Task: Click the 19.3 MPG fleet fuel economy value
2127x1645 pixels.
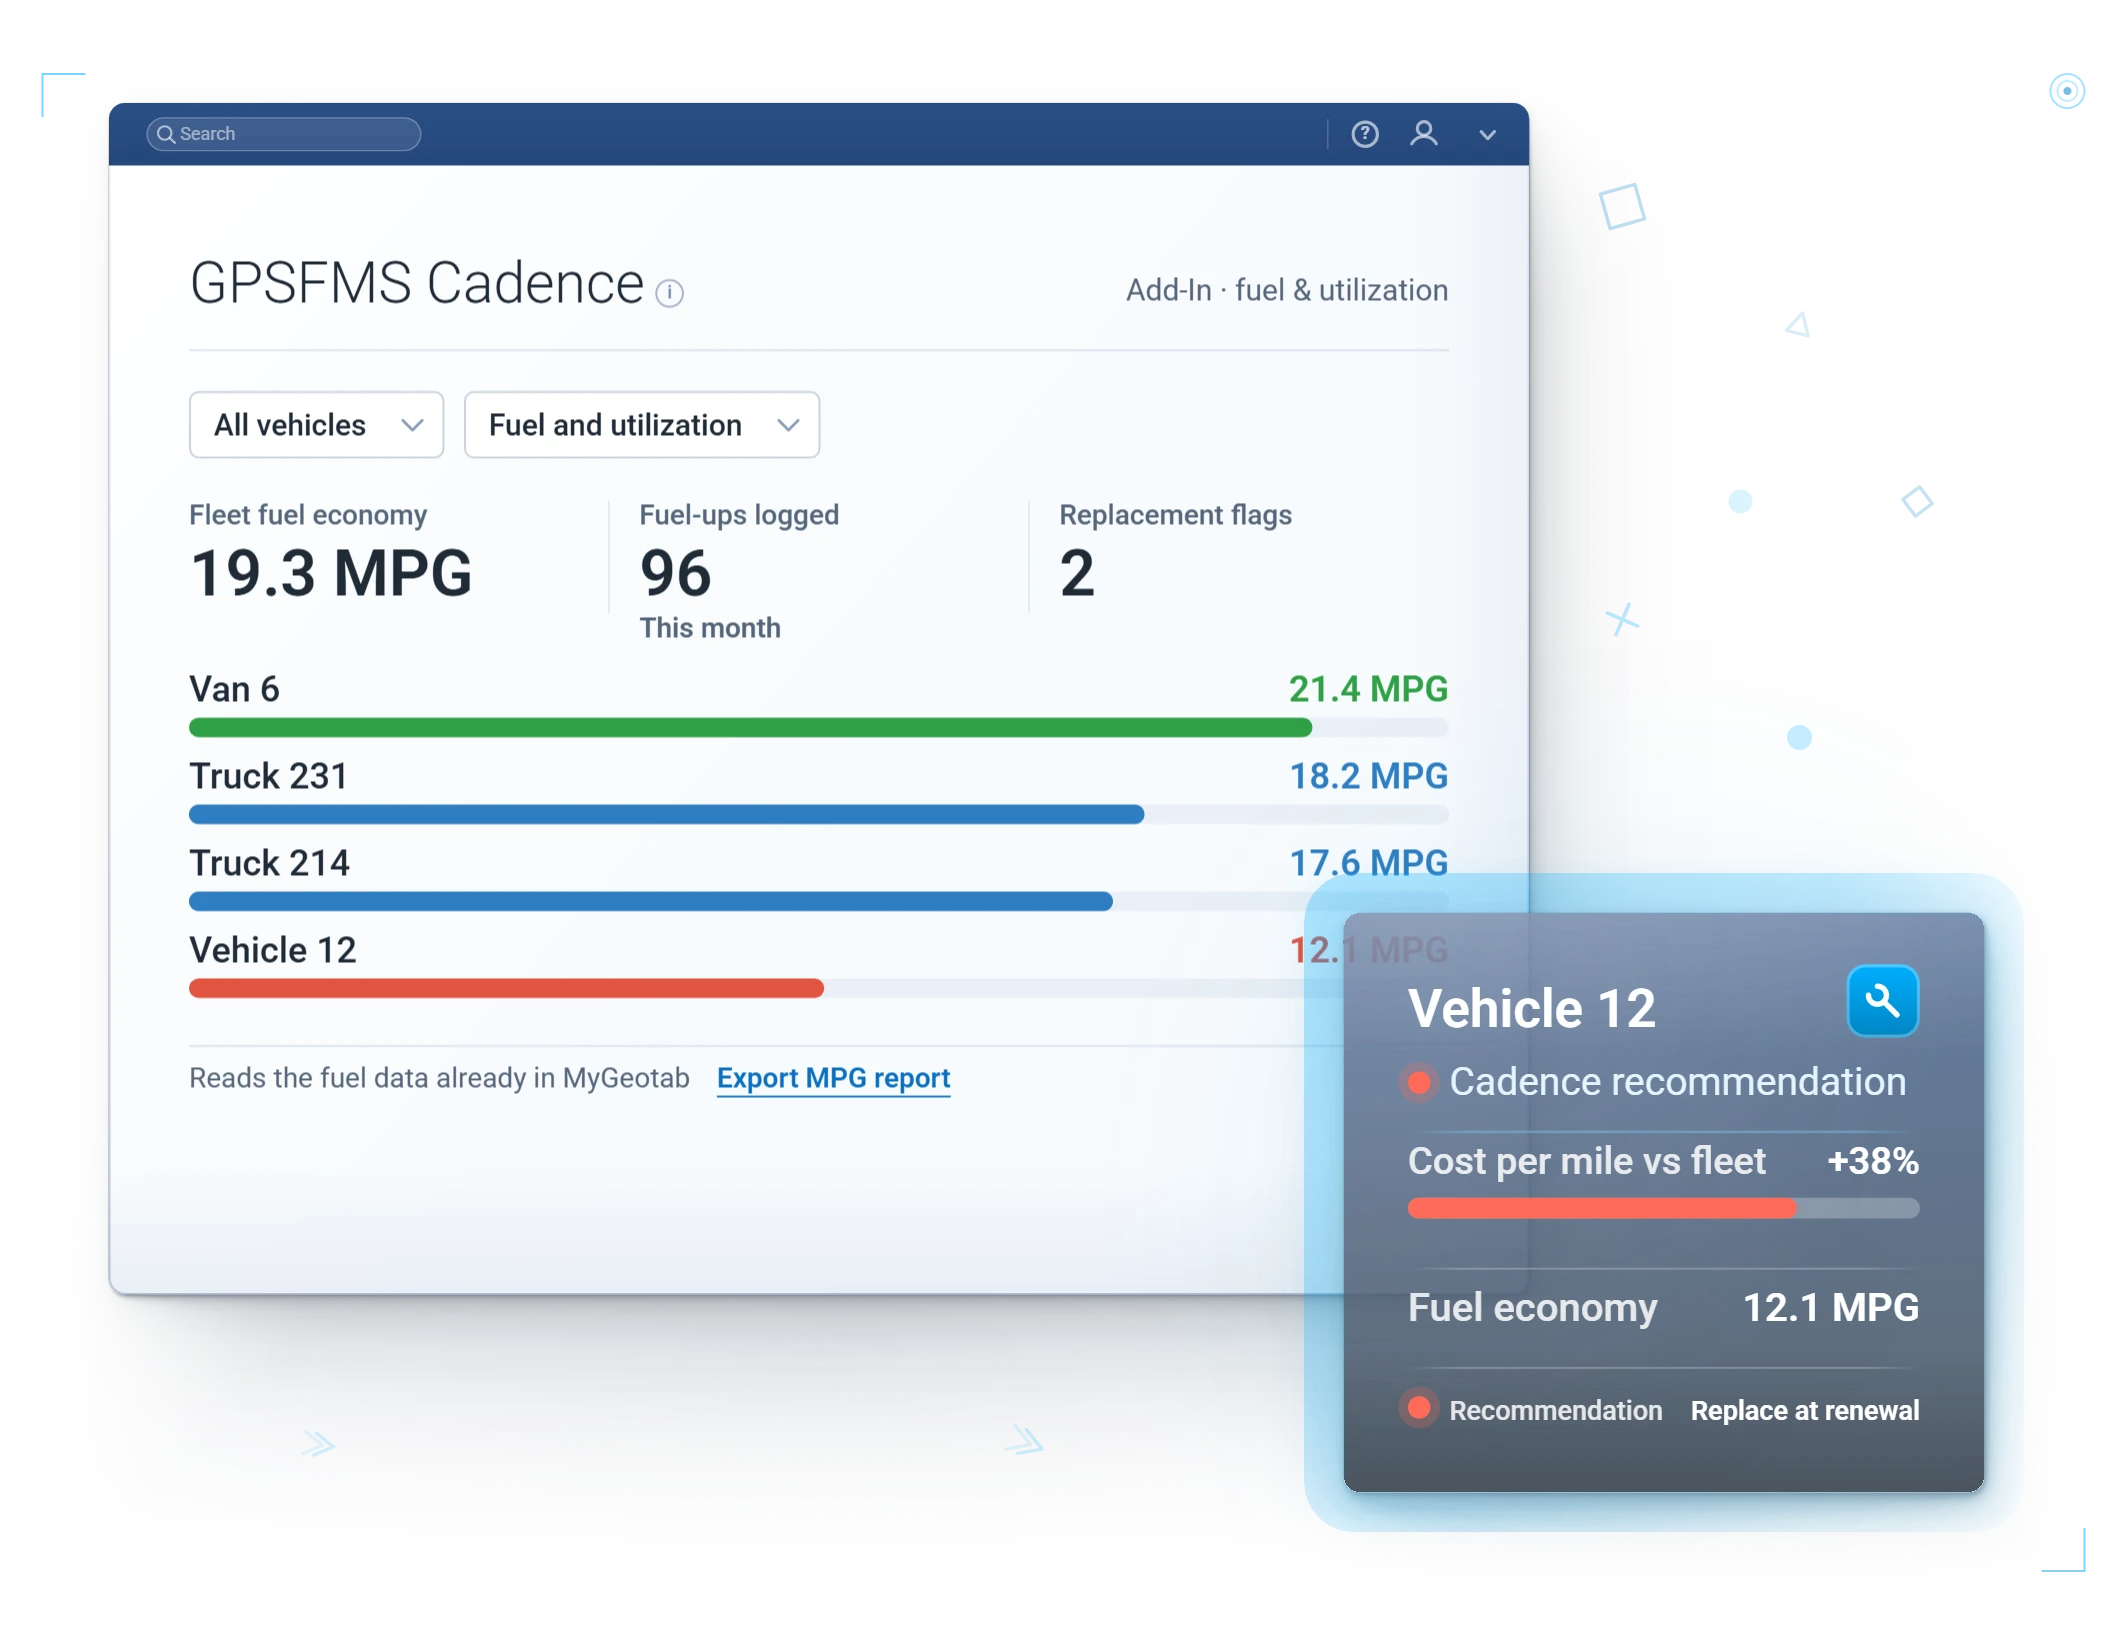Action: click(331, 574)
